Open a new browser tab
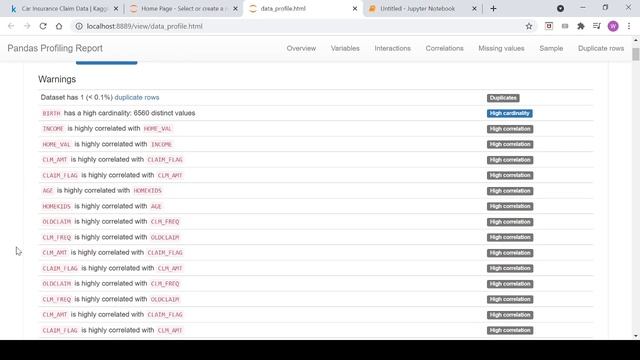The image size is (640, 360). (493, 9)
